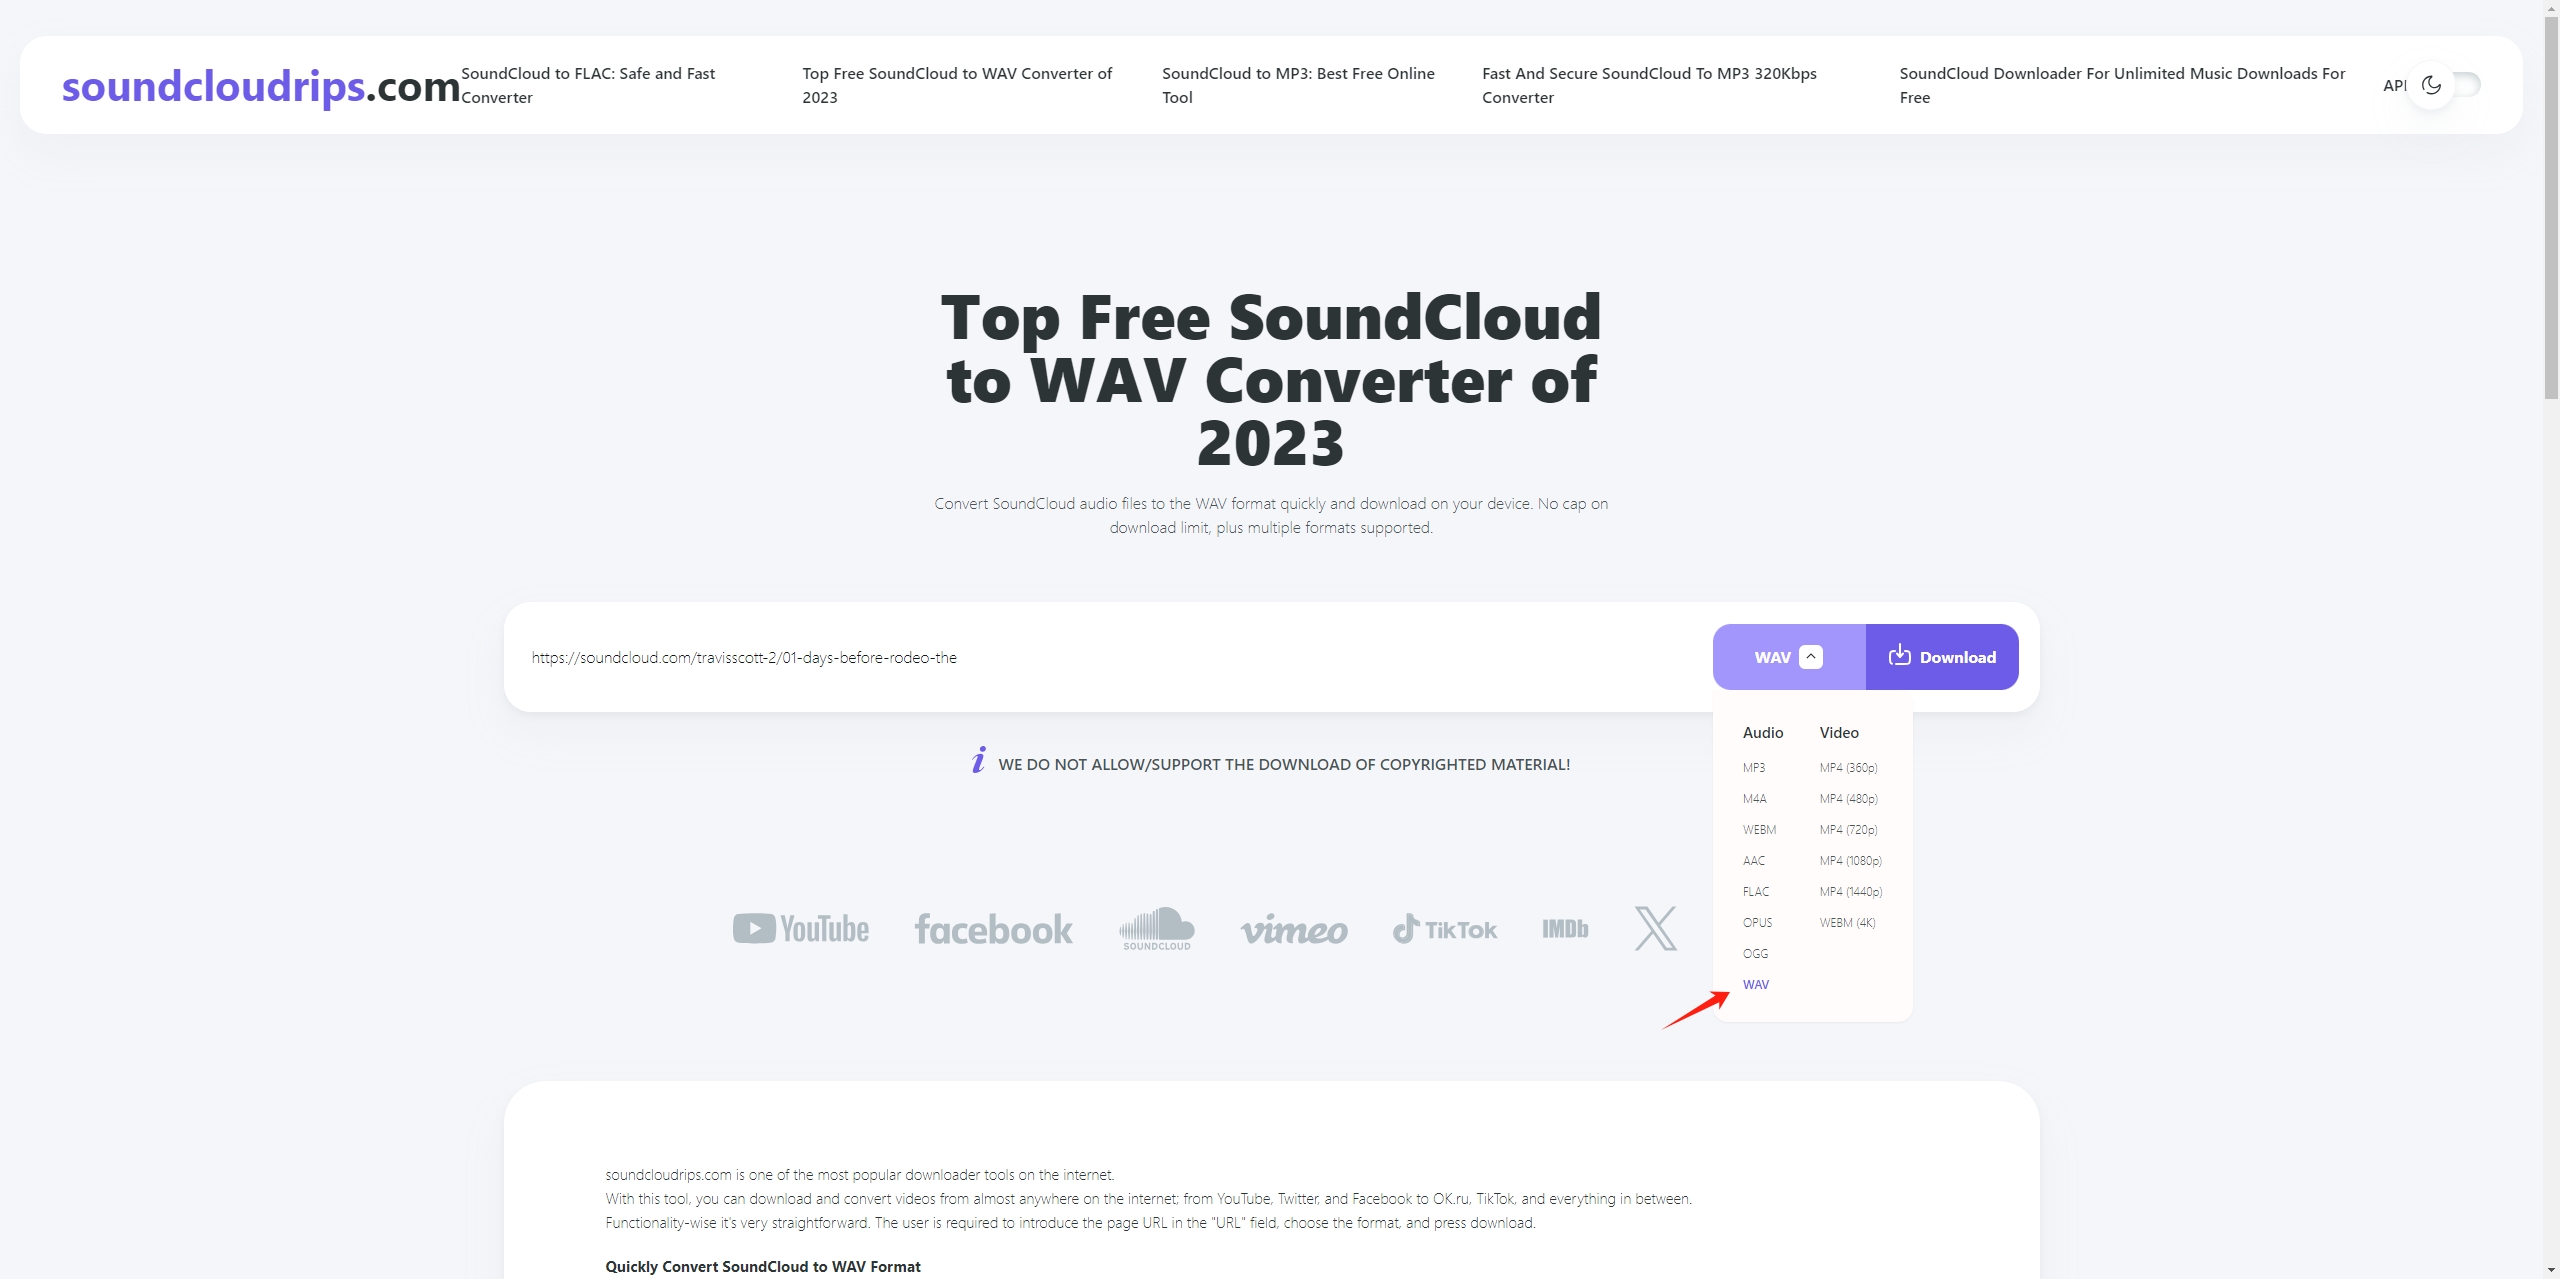Click the upload/download arrow icon

1899,657
